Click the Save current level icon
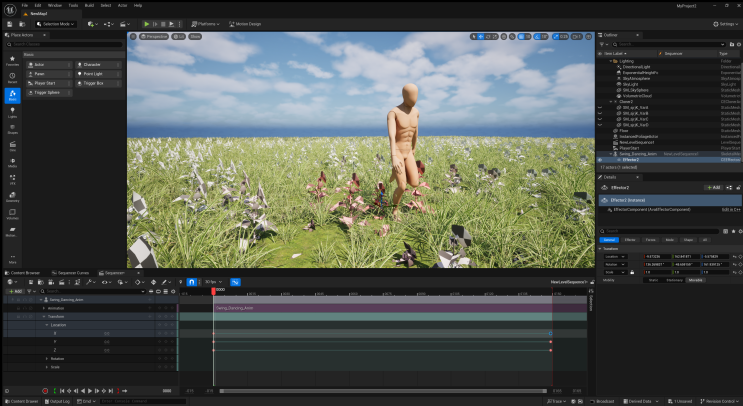Screen dimensions: 743x406 coord(11,23)
